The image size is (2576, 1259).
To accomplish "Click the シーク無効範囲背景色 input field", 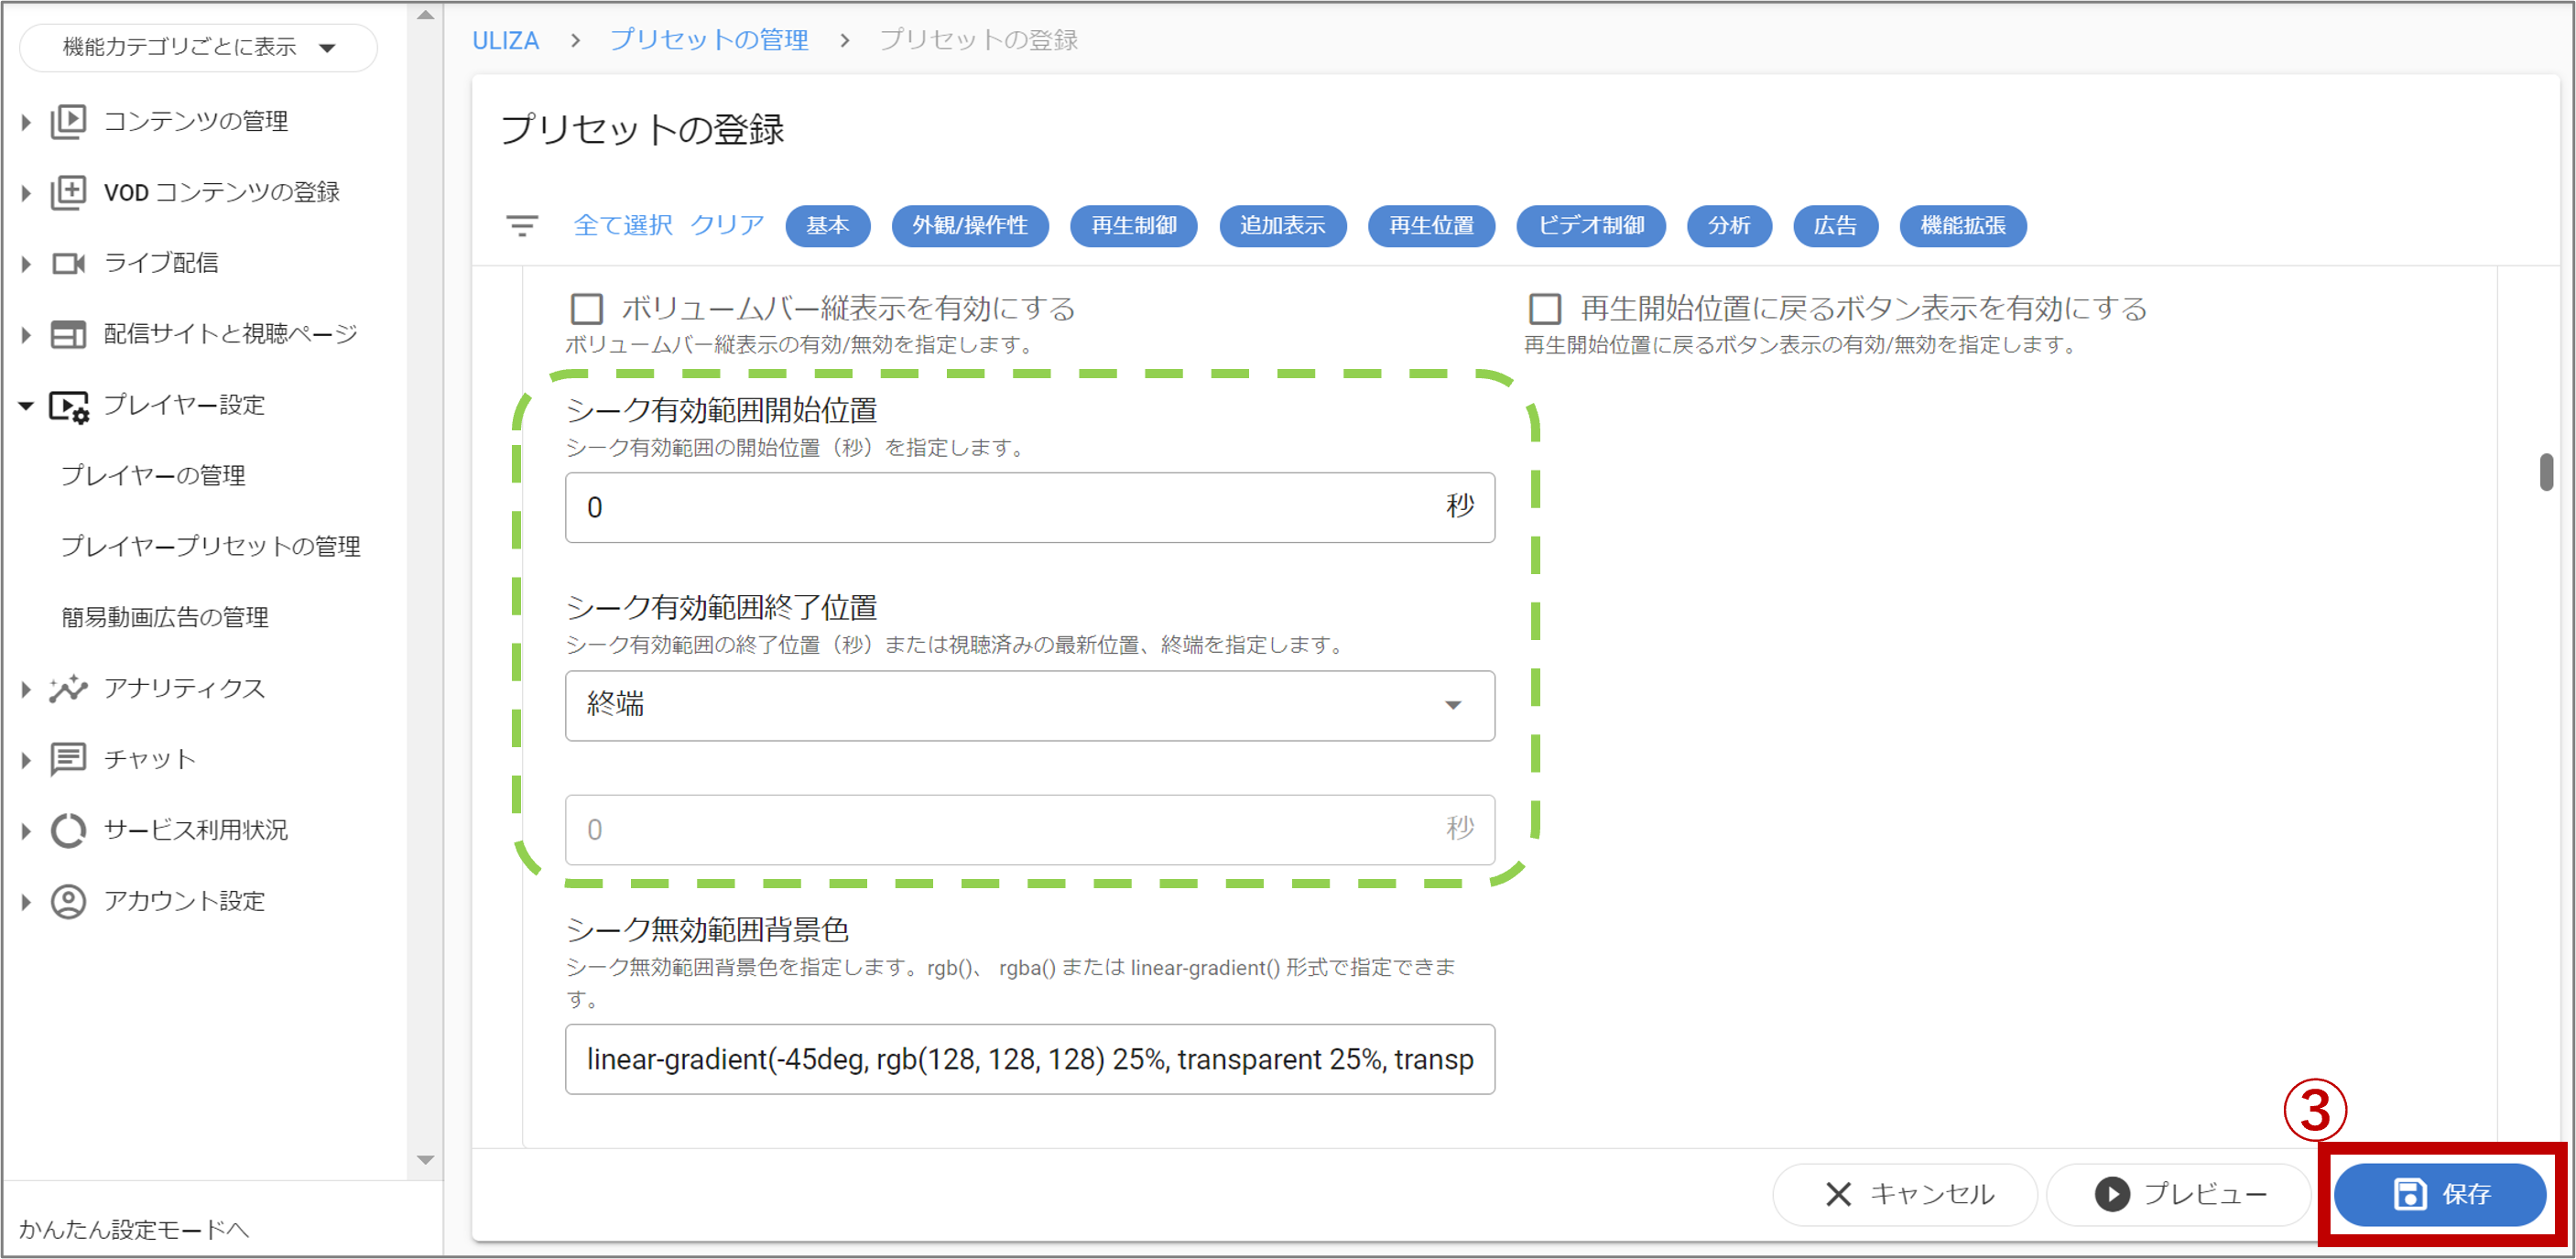I will 1029,1059.
